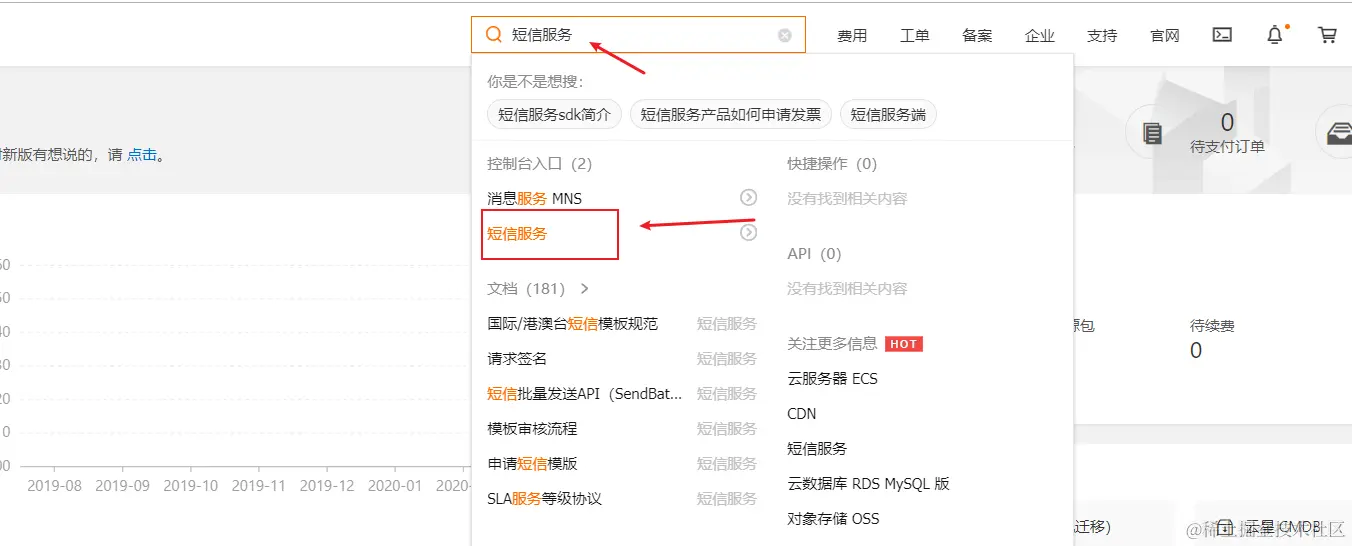Open 短信服务 console entry
The image size is (1352, 546).
click(517, 233)
